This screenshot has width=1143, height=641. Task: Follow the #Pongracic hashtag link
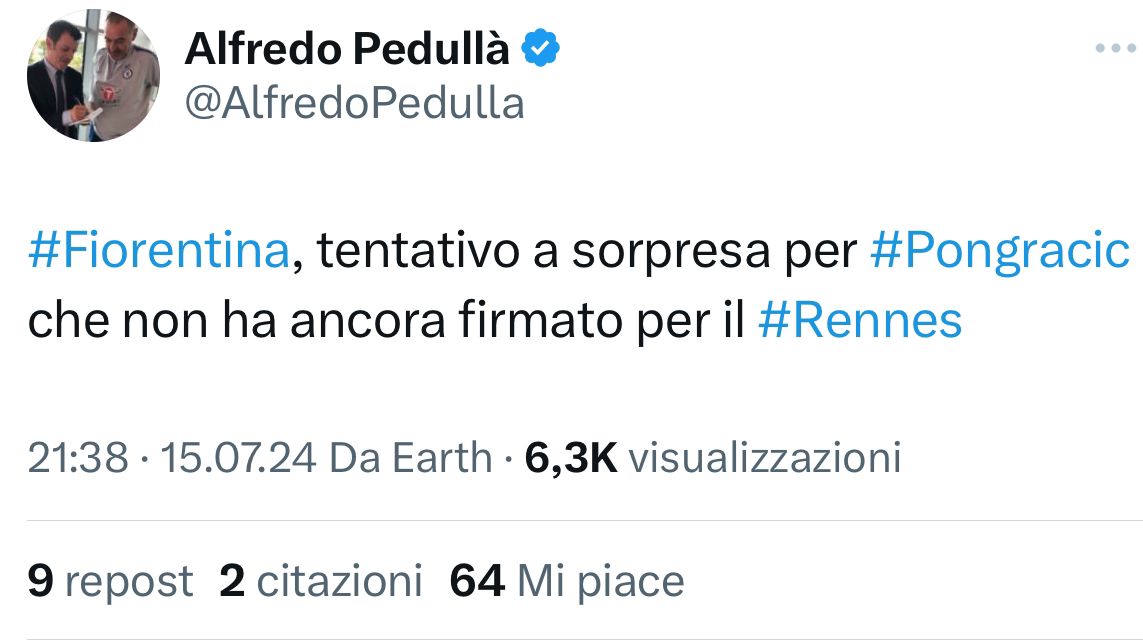point(1000,252)
